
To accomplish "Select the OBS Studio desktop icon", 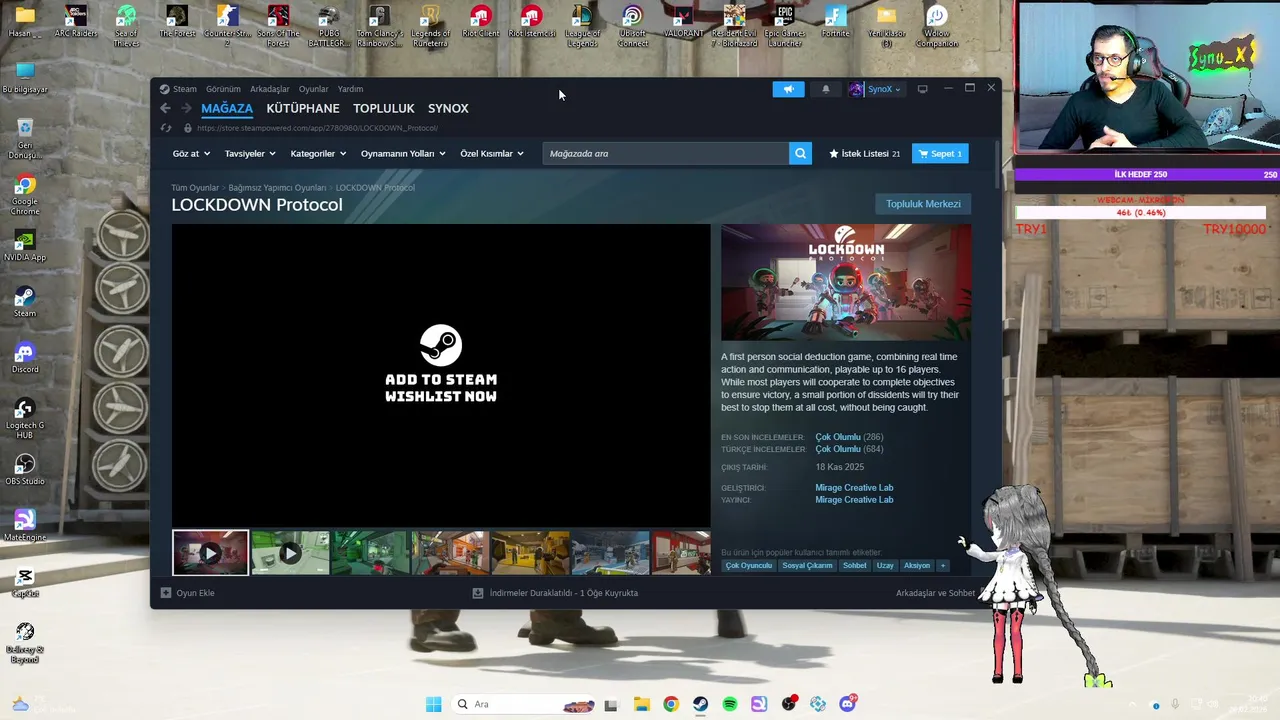I will pyautogui.click(x=25, y=470).
